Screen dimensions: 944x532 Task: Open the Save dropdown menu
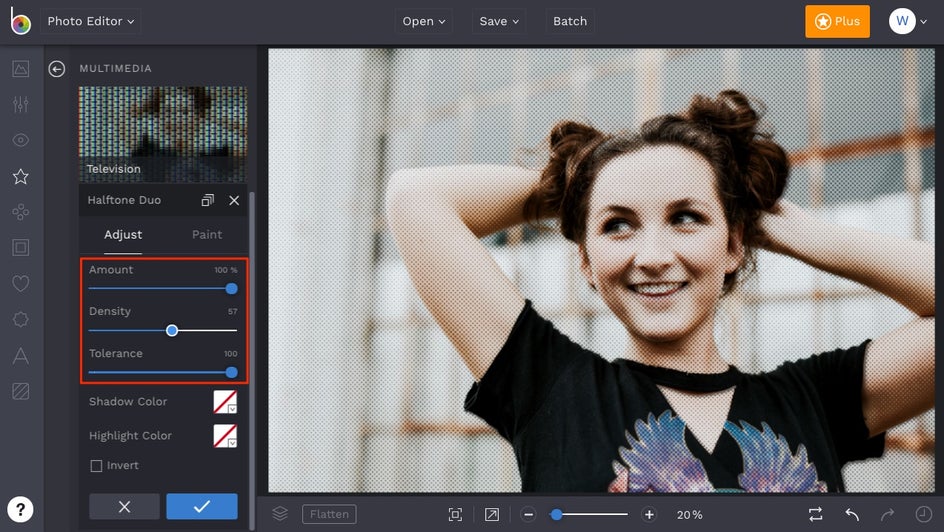click(499, 21)
